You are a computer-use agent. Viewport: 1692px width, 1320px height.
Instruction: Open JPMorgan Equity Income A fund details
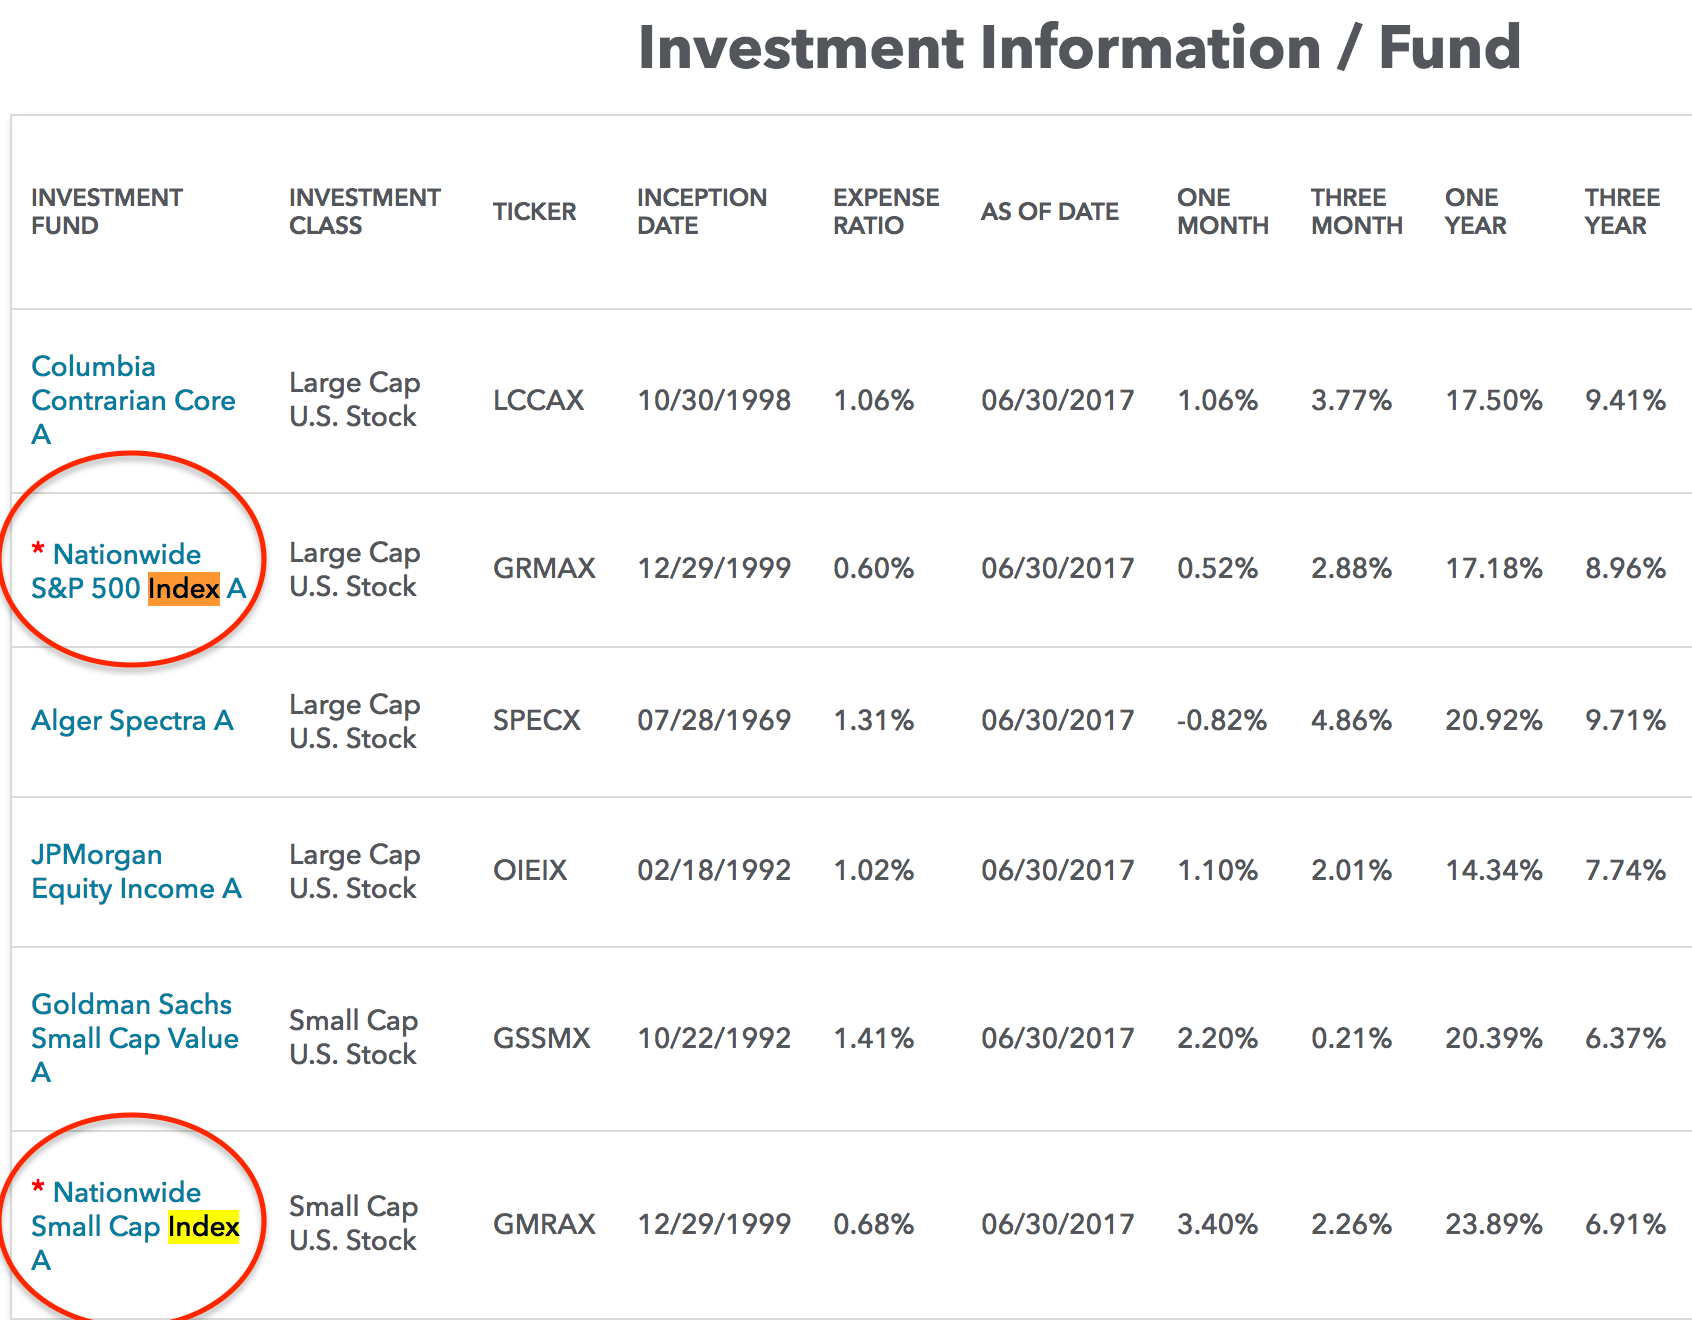tap(136, 871)
